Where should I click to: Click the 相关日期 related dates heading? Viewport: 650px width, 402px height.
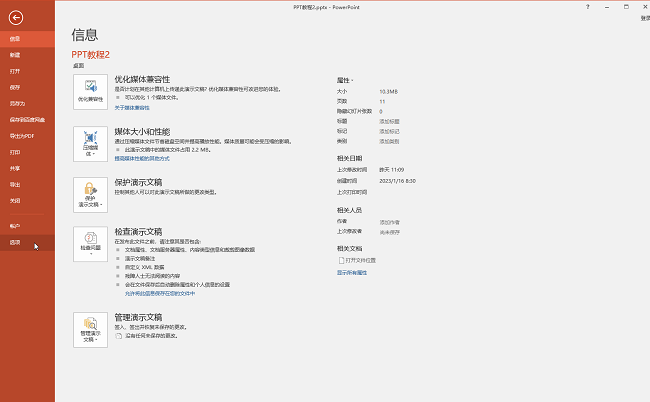tap(349, 158)
